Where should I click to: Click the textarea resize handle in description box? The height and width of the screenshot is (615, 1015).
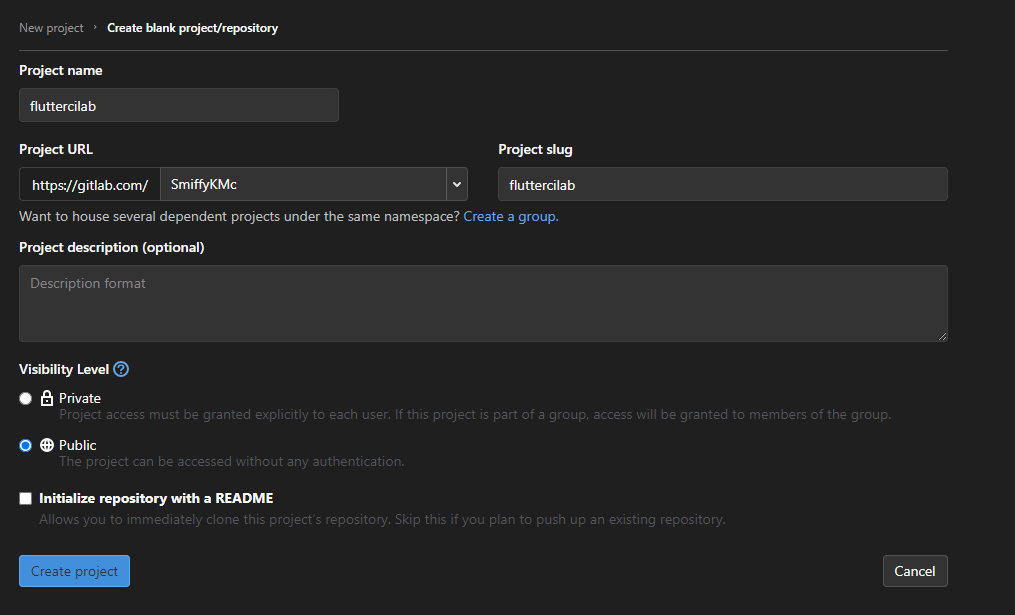942,336
